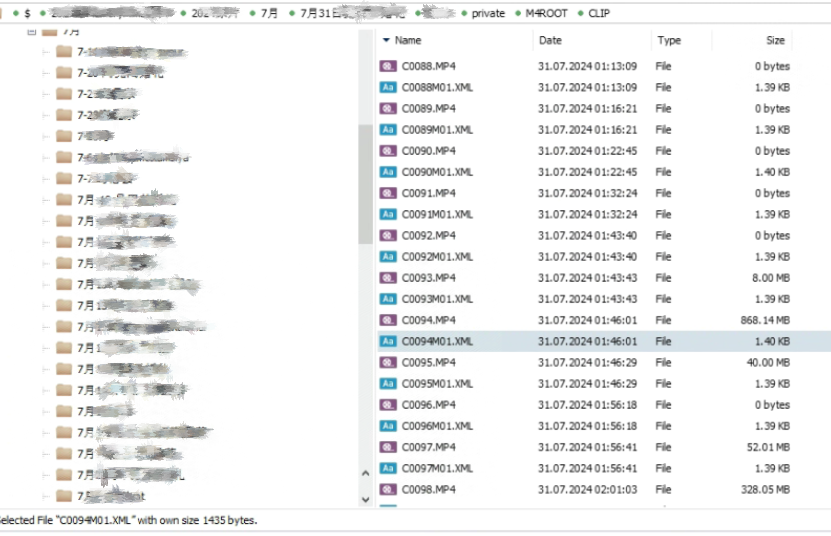
Task: Click the C0088.MP4 video file icon
Action: coord(388,66)
